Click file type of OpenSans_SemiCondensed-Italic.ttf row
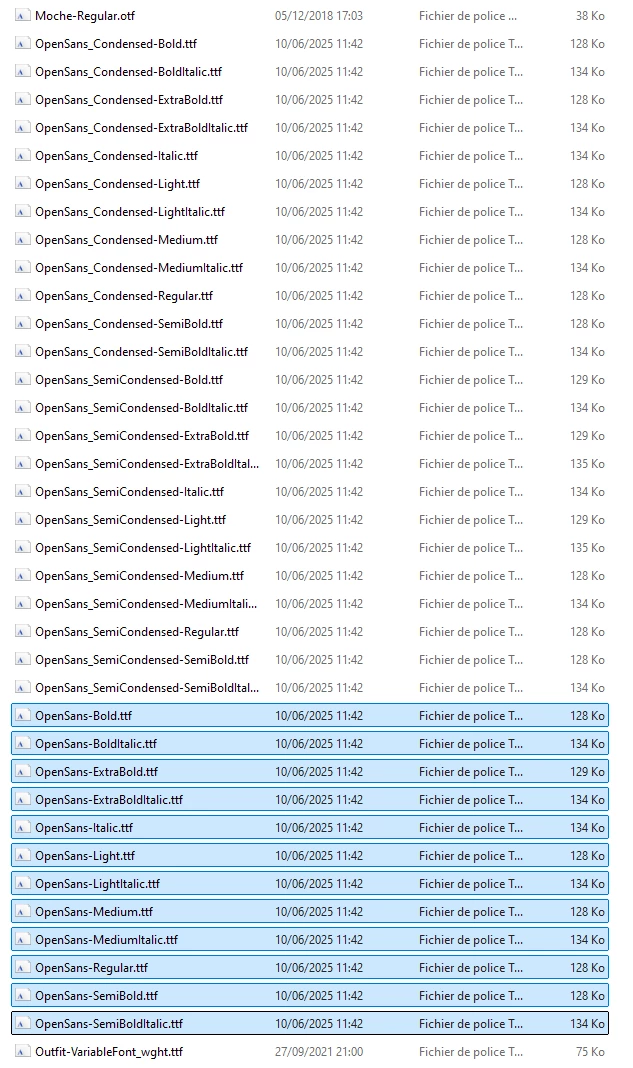 point(471,491)
